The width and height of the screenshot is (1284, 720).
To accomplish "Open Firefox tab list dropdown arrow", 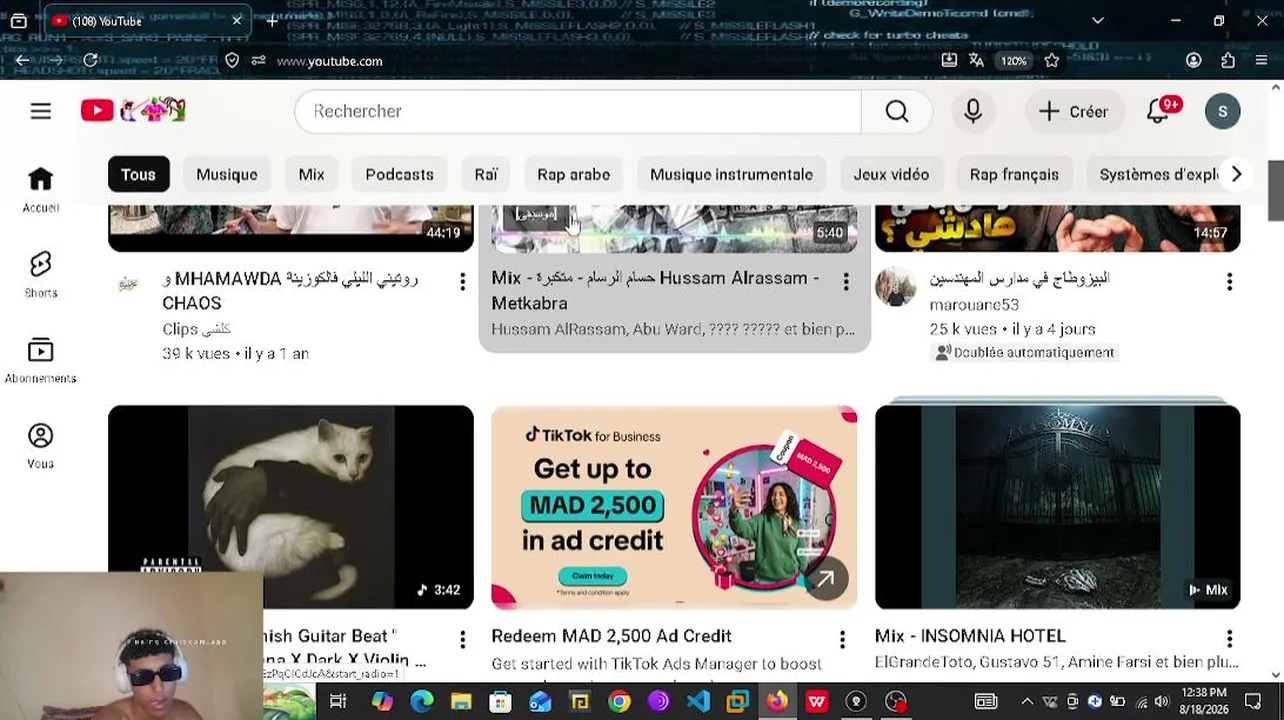I will tap(1097, 21).
